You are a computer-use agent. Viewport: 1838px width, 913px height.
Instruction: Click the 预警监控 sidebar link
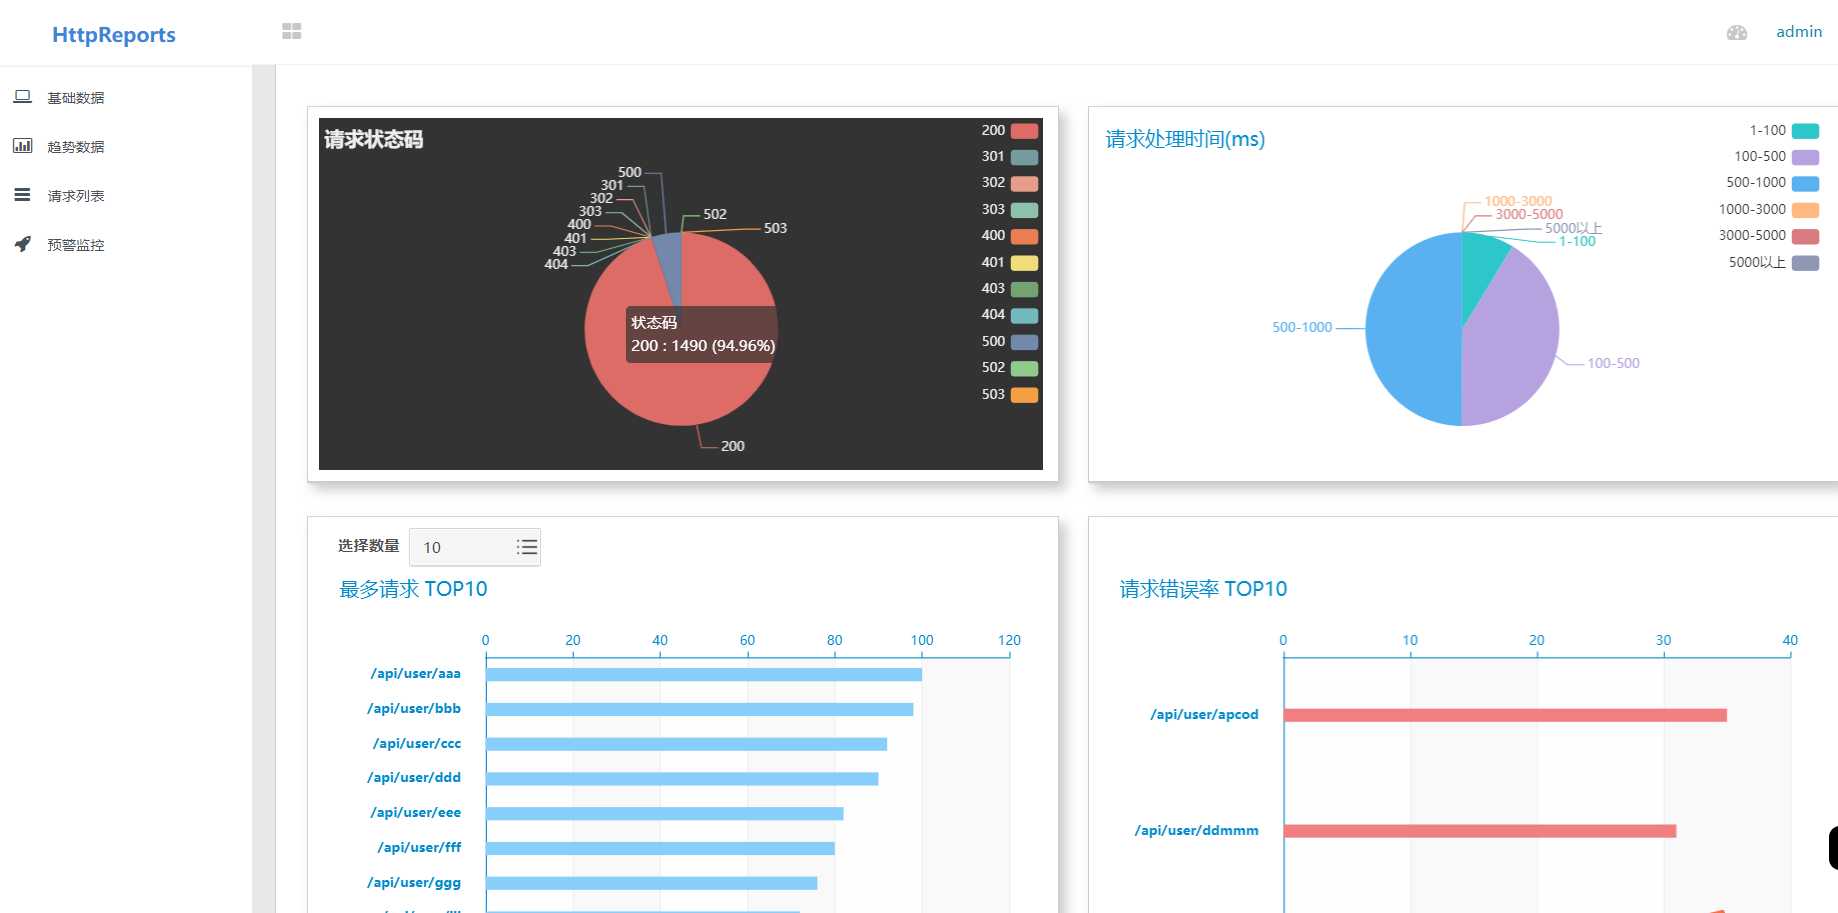point(76,245)
